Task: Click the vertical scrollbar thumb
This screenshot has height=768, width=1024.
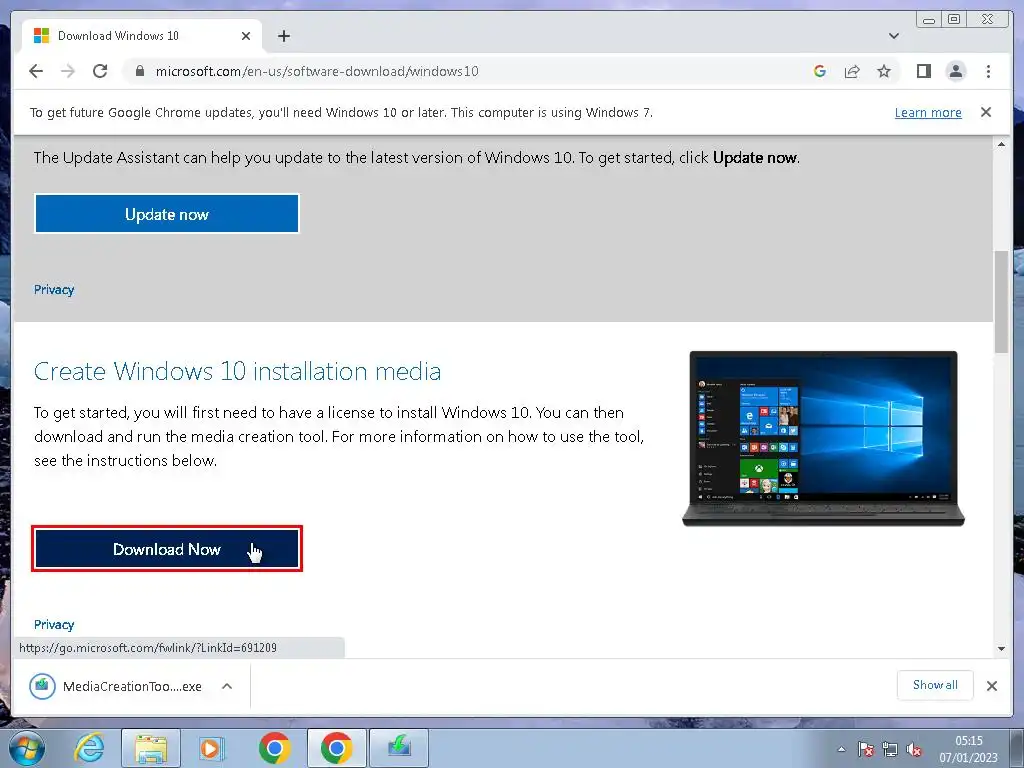Action: point(1001,302)
